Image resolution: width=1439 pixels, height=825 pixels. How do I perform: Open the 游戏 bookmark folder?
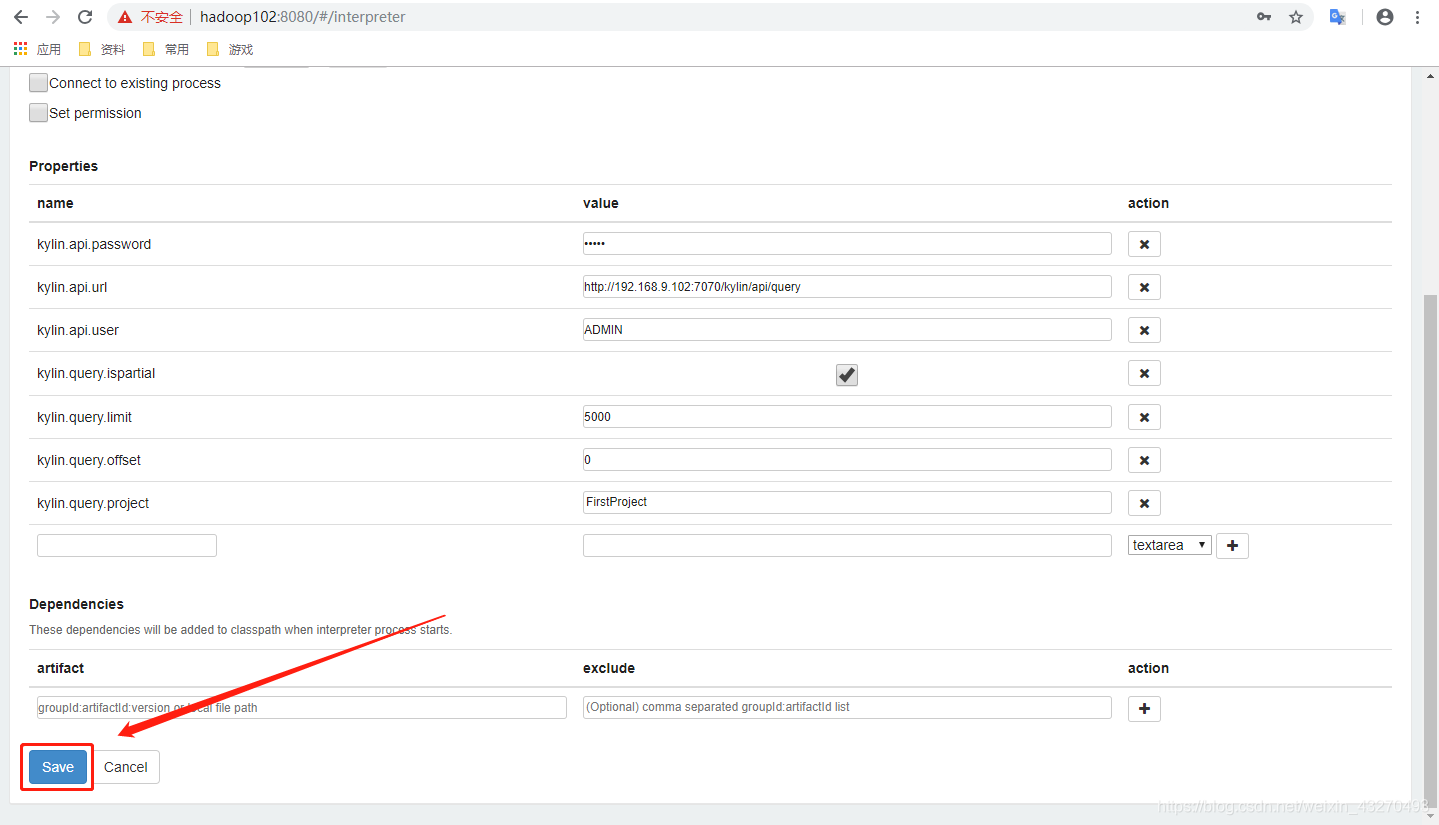pyautogui.click(x=230, y=49)
